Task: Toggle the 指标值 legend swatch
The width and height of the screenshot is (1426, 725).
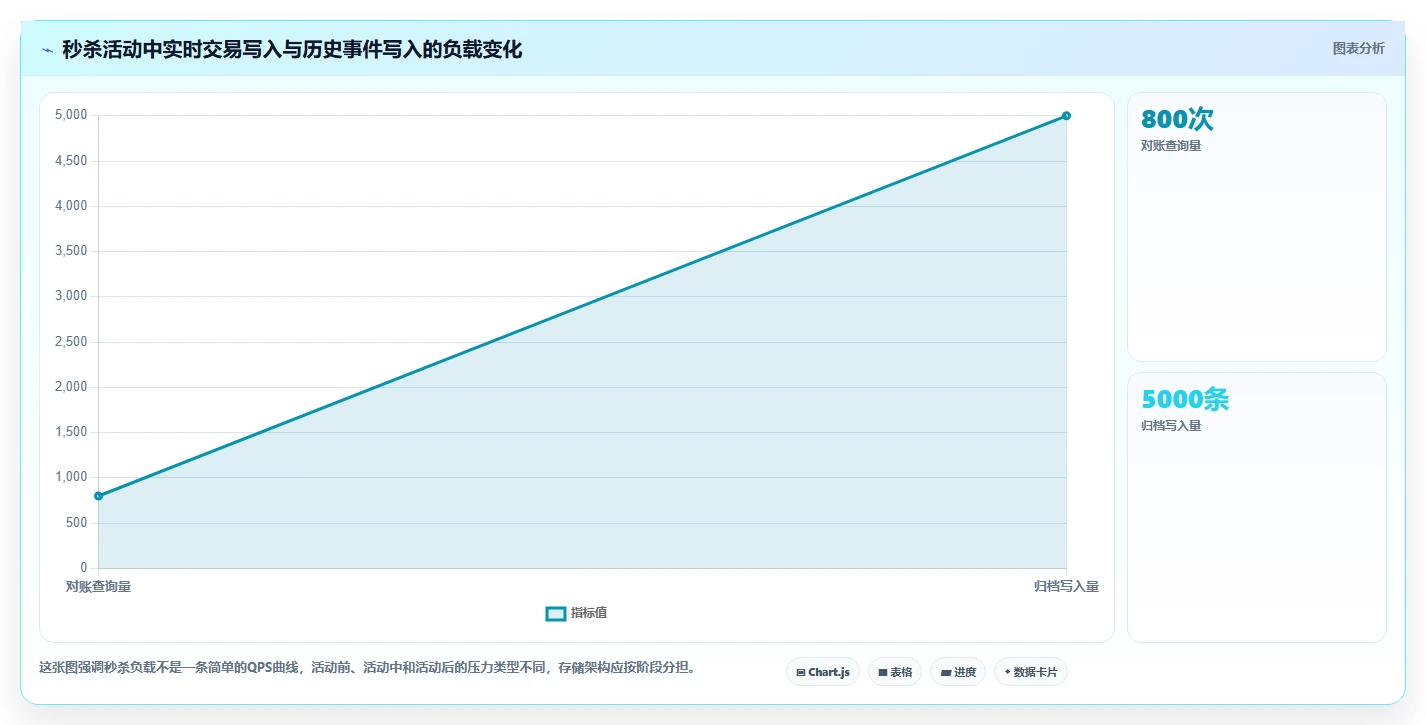Action: click(x=556, y=613)
